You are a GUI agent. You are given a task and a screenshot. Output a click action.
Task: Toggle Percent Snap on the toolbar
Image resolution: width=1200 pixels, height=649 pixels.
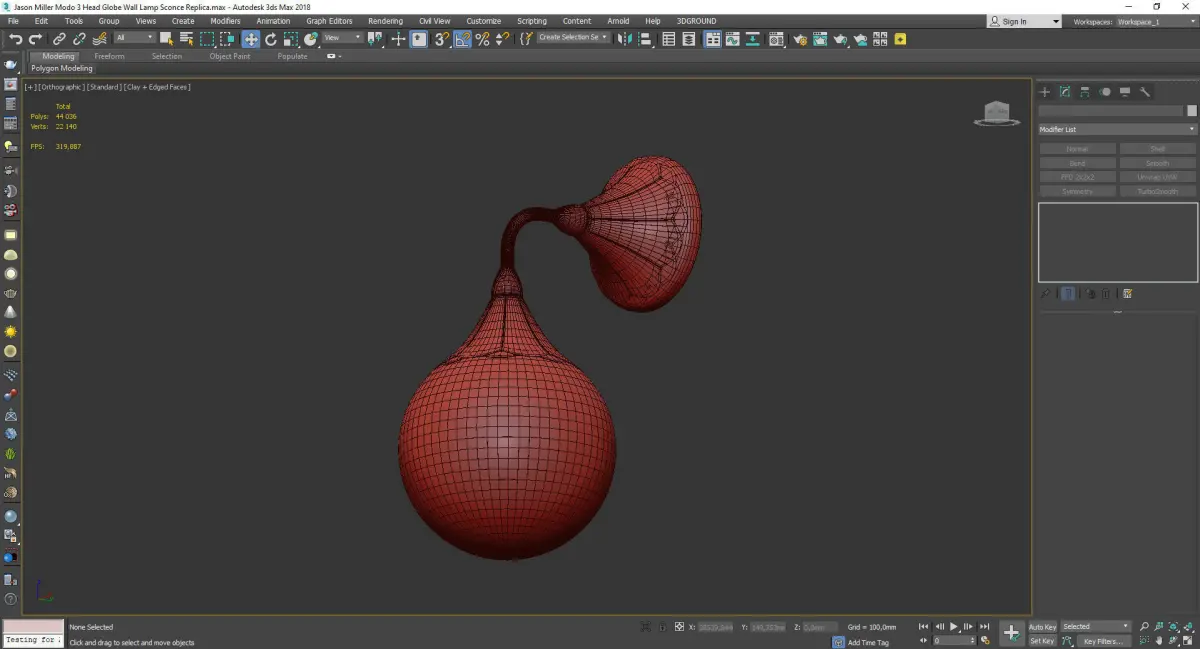[x=482, y=39]
